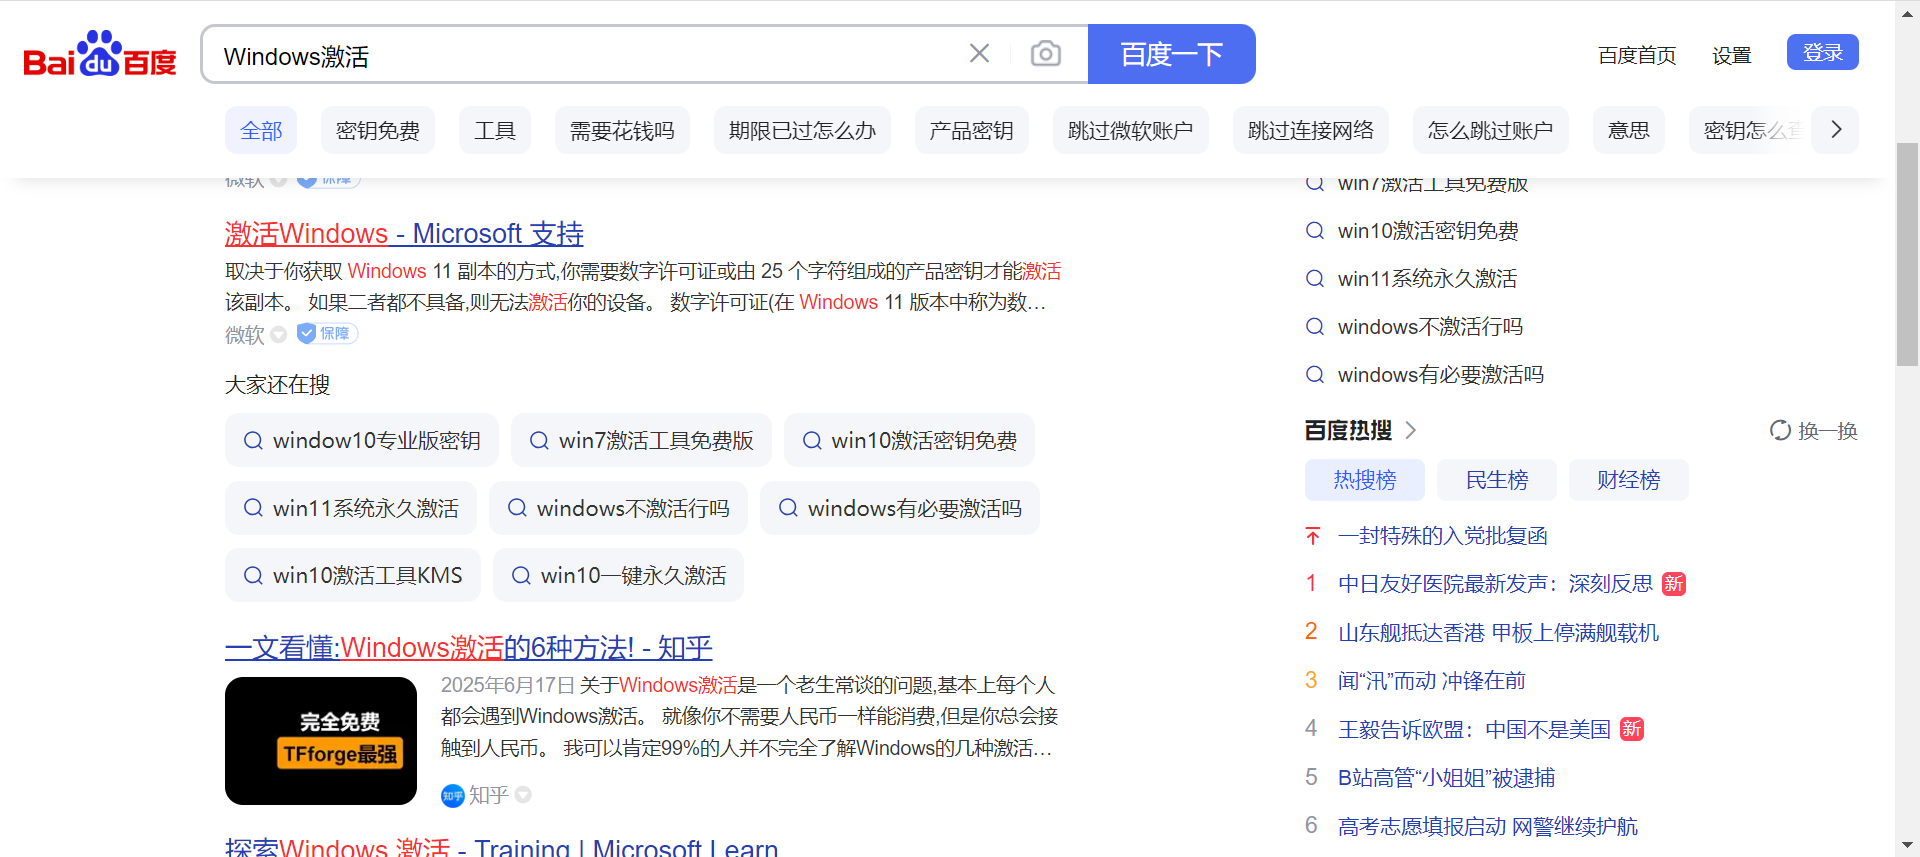Search windows有必要激活吗 suggestion chip

click(x=900, y=508)
